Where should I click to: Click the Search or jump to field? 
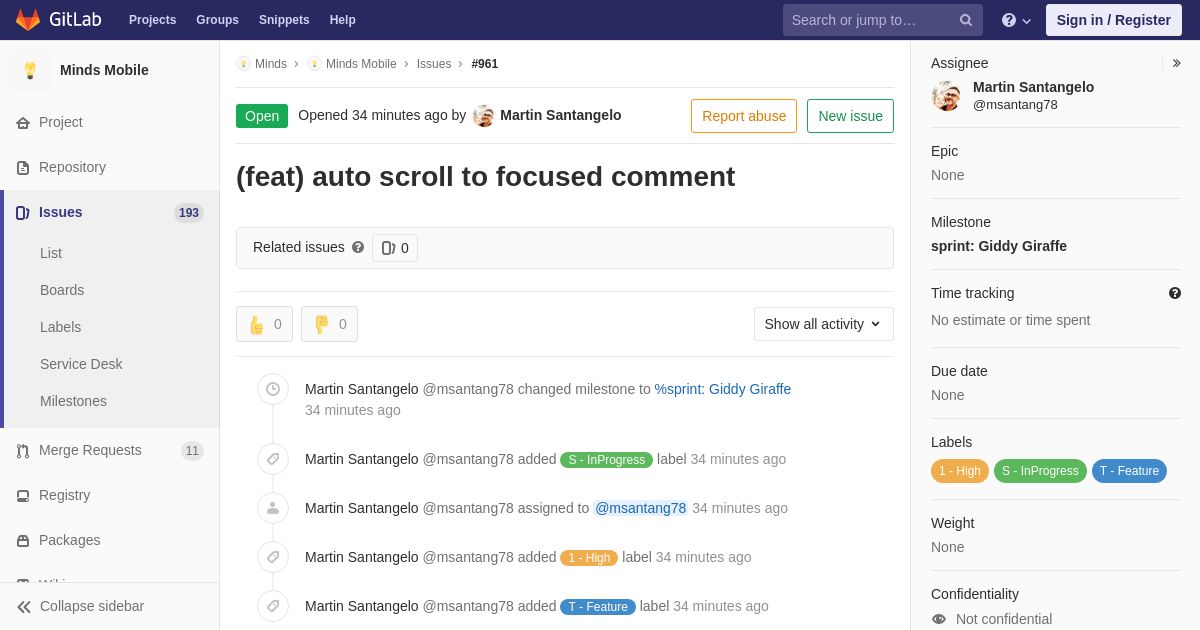pos(870,20)
